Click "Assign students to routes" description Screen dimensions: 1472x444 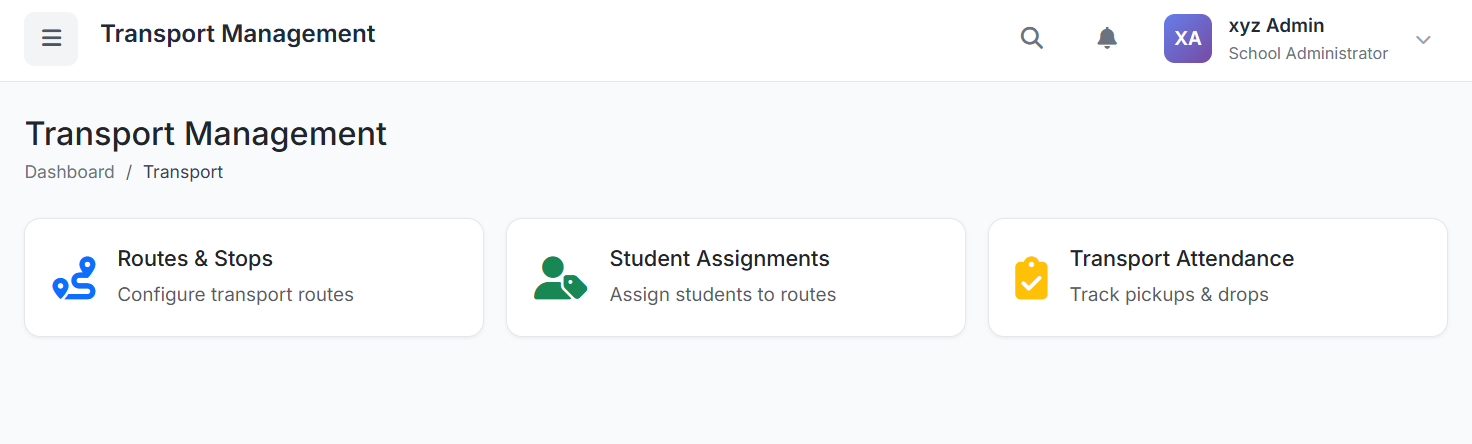tap(722, 295)
